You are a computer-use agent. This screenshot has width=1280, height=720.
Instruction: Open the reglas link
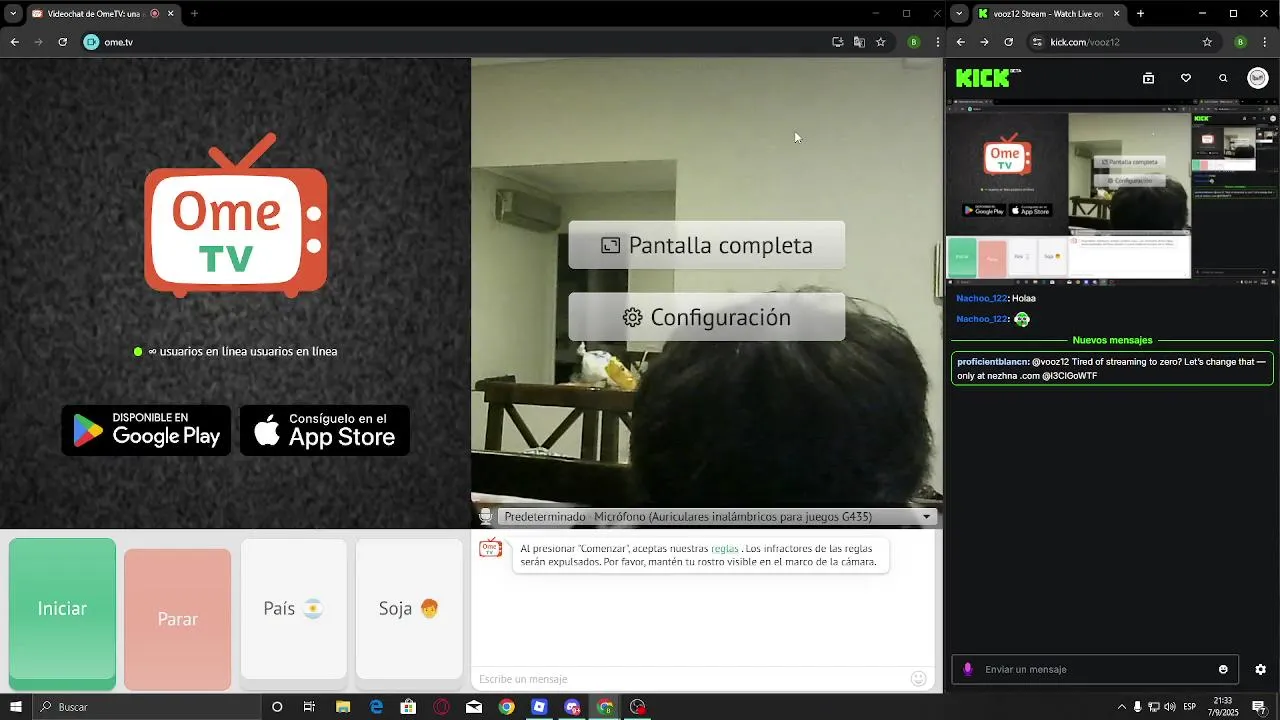coord(724,549)
